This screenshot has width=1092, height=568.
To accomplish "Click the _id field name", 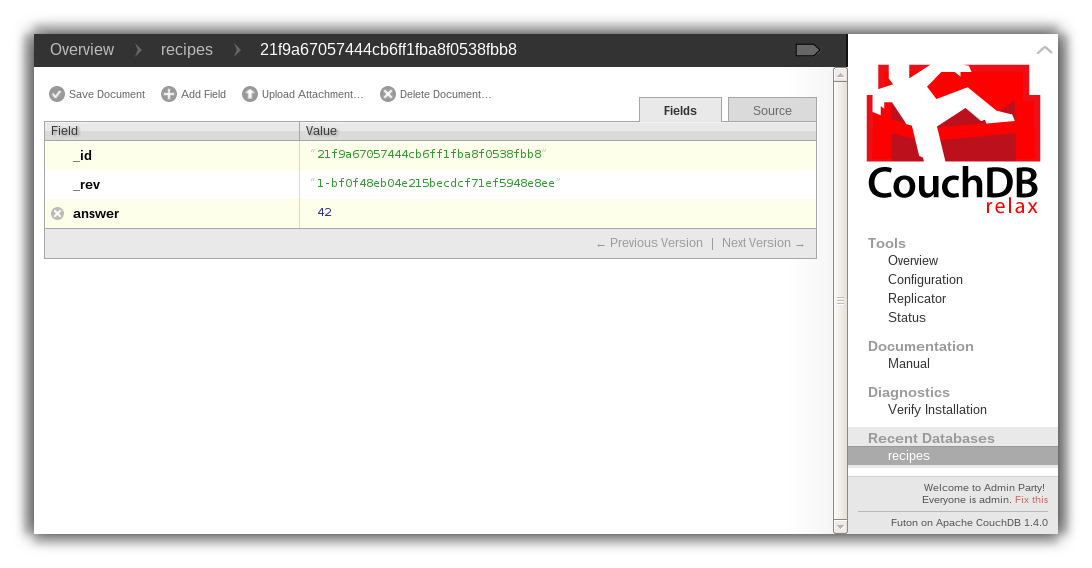I will 82,155.
